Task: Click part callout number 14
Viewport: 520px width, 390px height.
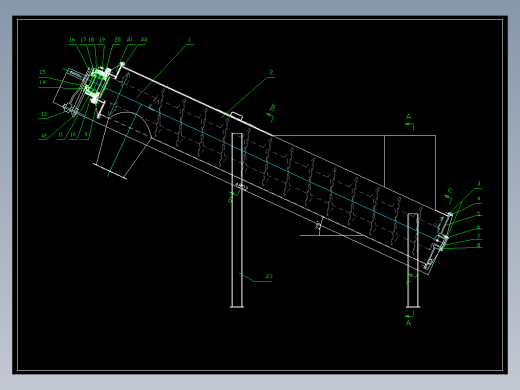Action: pyautogui.click(x=42, y=82)
